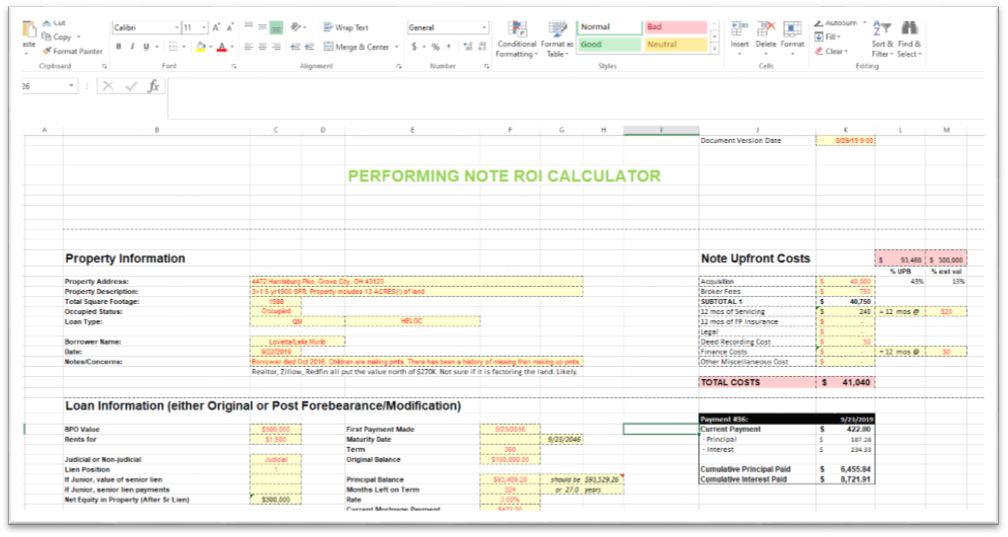
Task: Apply the Neutral cell style
Action: point(676,44)
